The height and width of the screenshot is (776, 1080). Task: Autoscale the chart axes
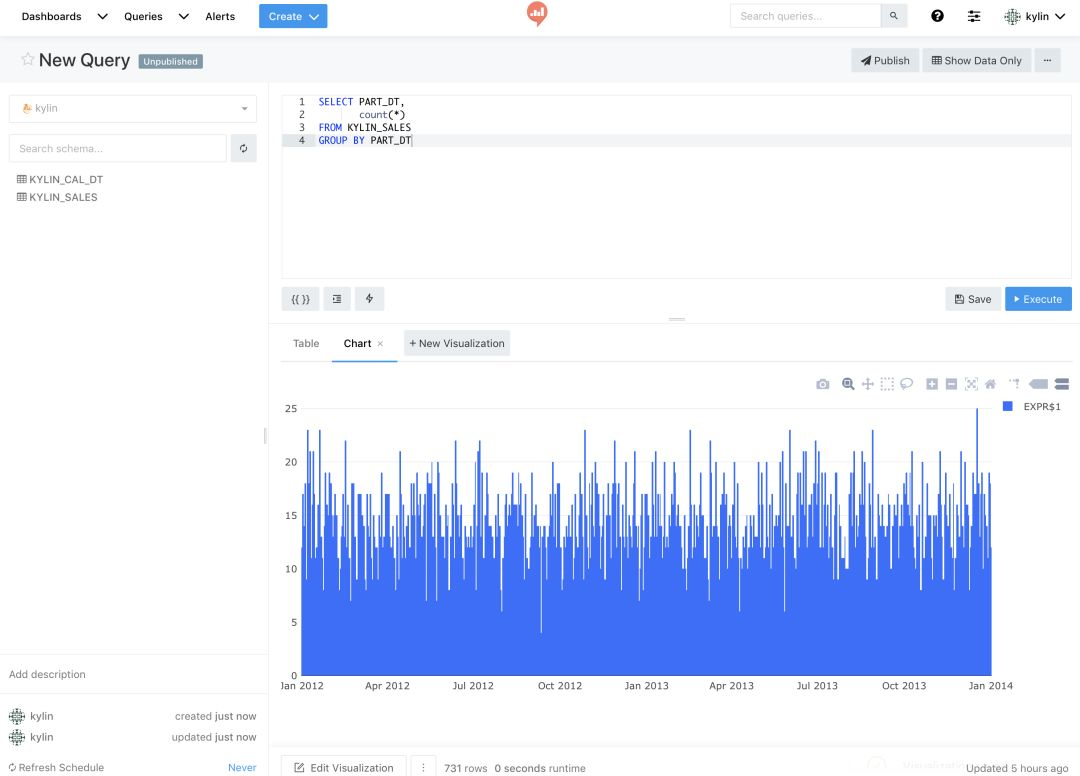coord(971,384)
